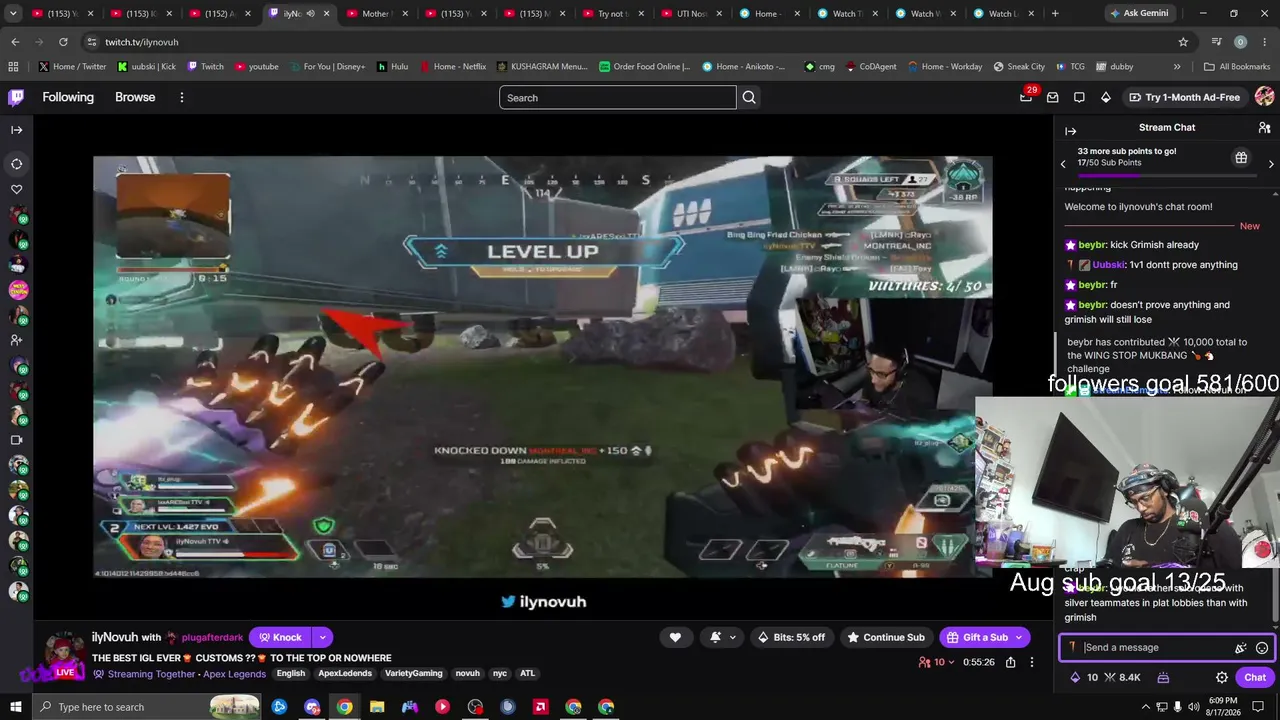This screenshot has width=1280, height=720.
Task: Open the channel points treasure chest
Action: (1163, 677)
